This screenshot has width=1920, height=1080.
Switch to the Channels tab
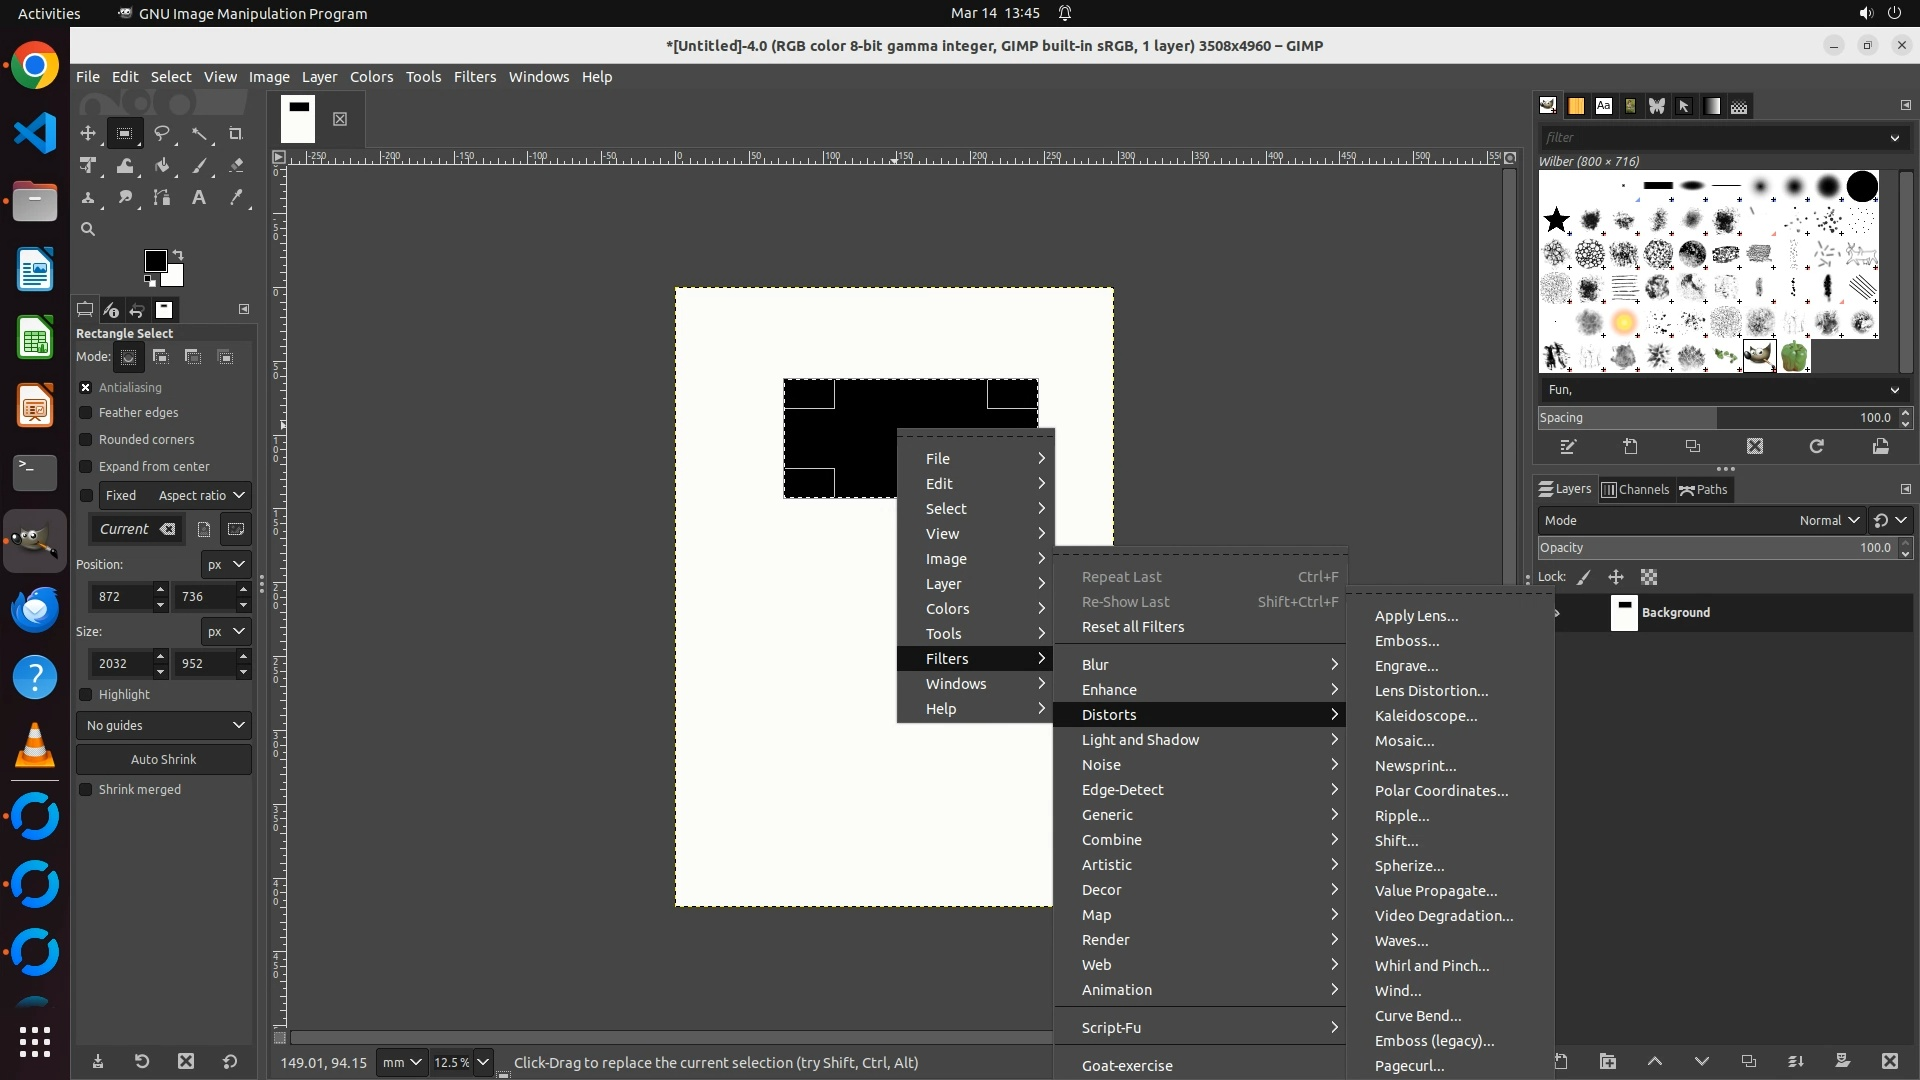pos(1635,489)
